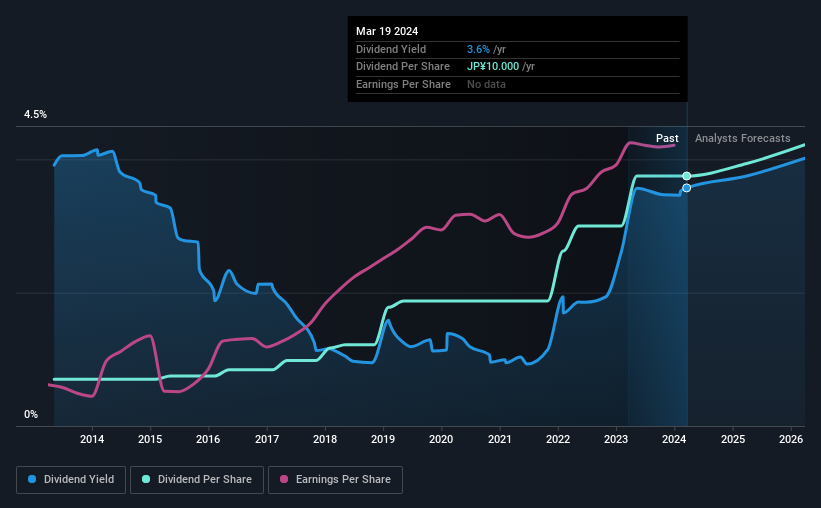Image resolution: width=821 pixels, height=508 pixels.
Task: Click the 'Analysts Forecasts' label
Action: tap(742, 138)
